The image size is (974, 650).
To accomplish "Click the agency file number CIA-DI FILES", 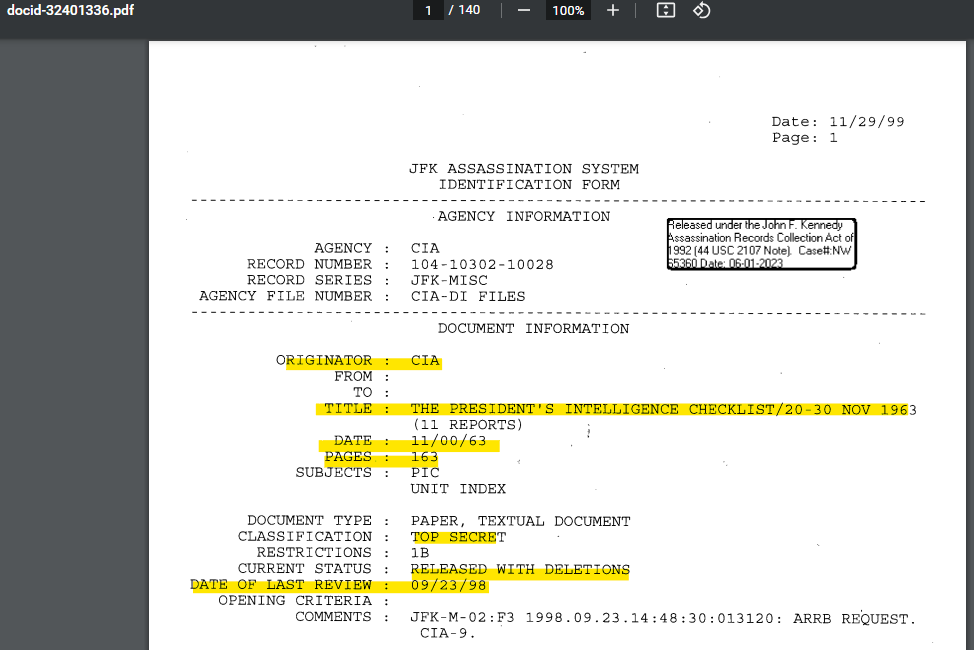I will (468, 297).
